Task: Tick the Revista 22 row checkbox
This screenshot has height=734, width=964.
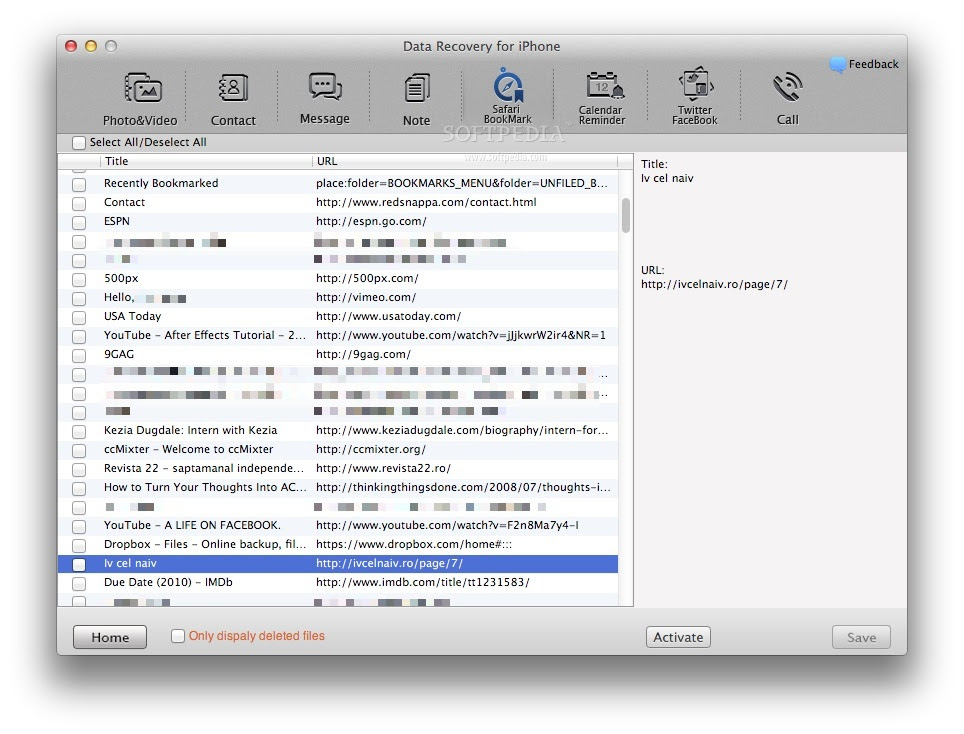Action: pyautogui.click(x=79, y=470)
